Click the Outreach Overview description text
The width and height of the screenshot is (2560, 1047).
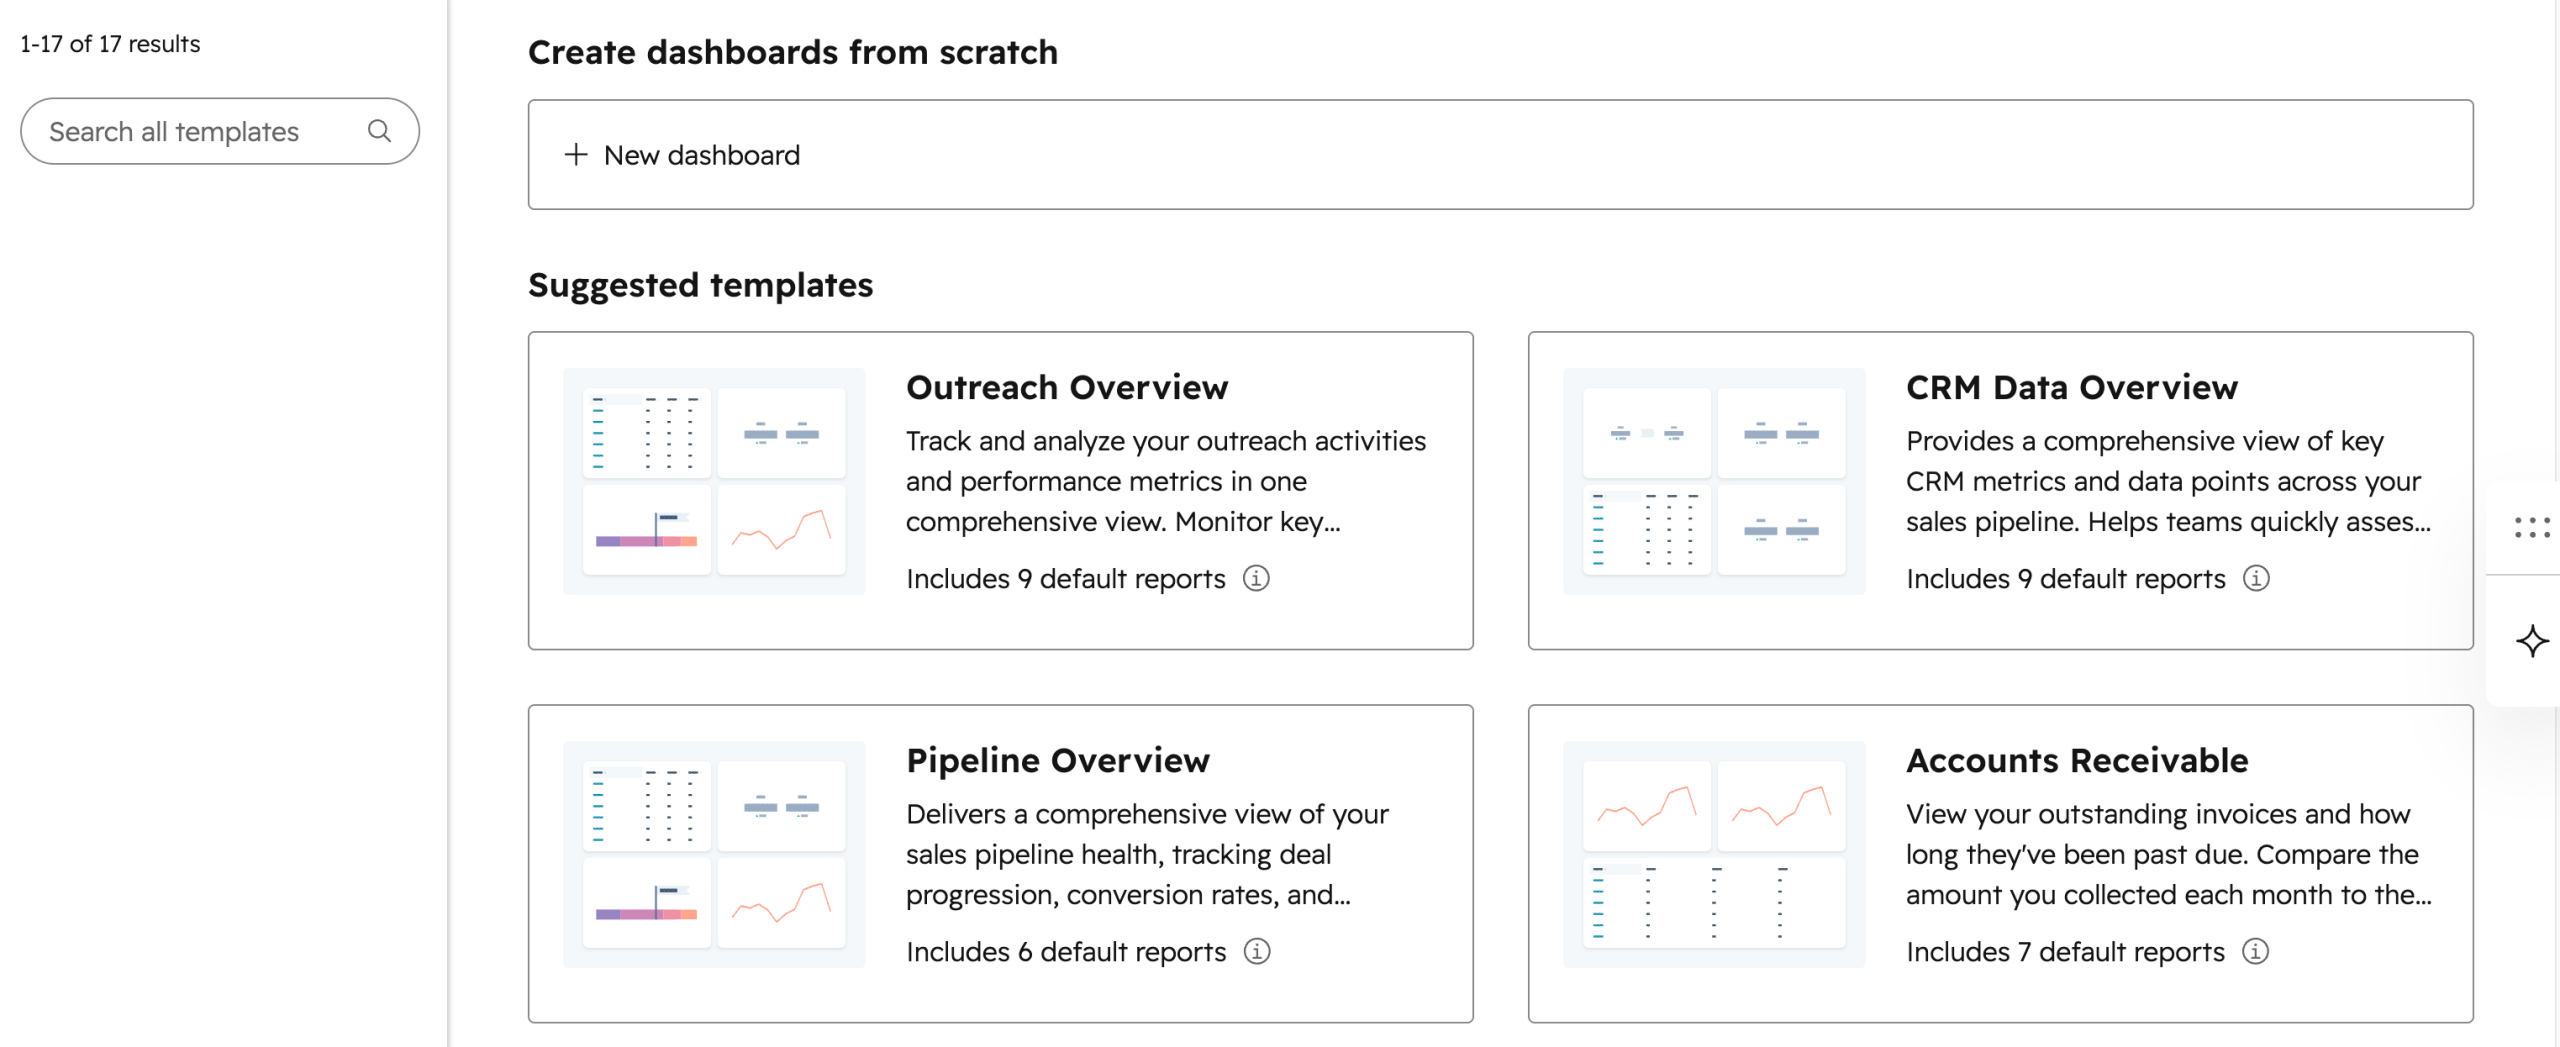(x=1166, y=481)
